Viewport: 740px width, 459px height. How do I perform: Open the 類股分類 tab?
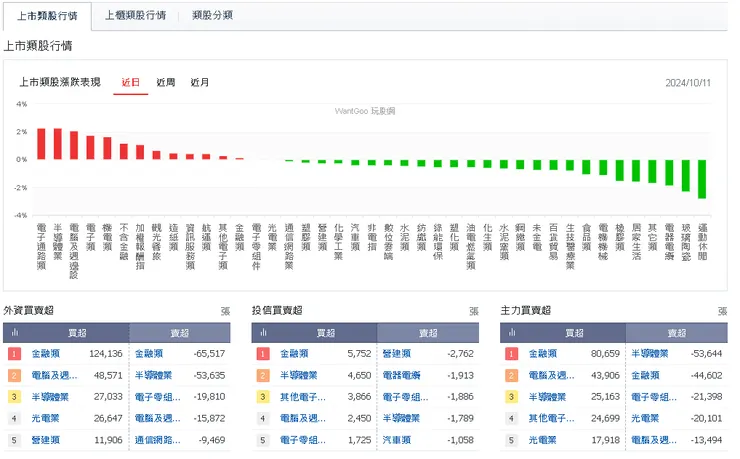pos(212,16)
